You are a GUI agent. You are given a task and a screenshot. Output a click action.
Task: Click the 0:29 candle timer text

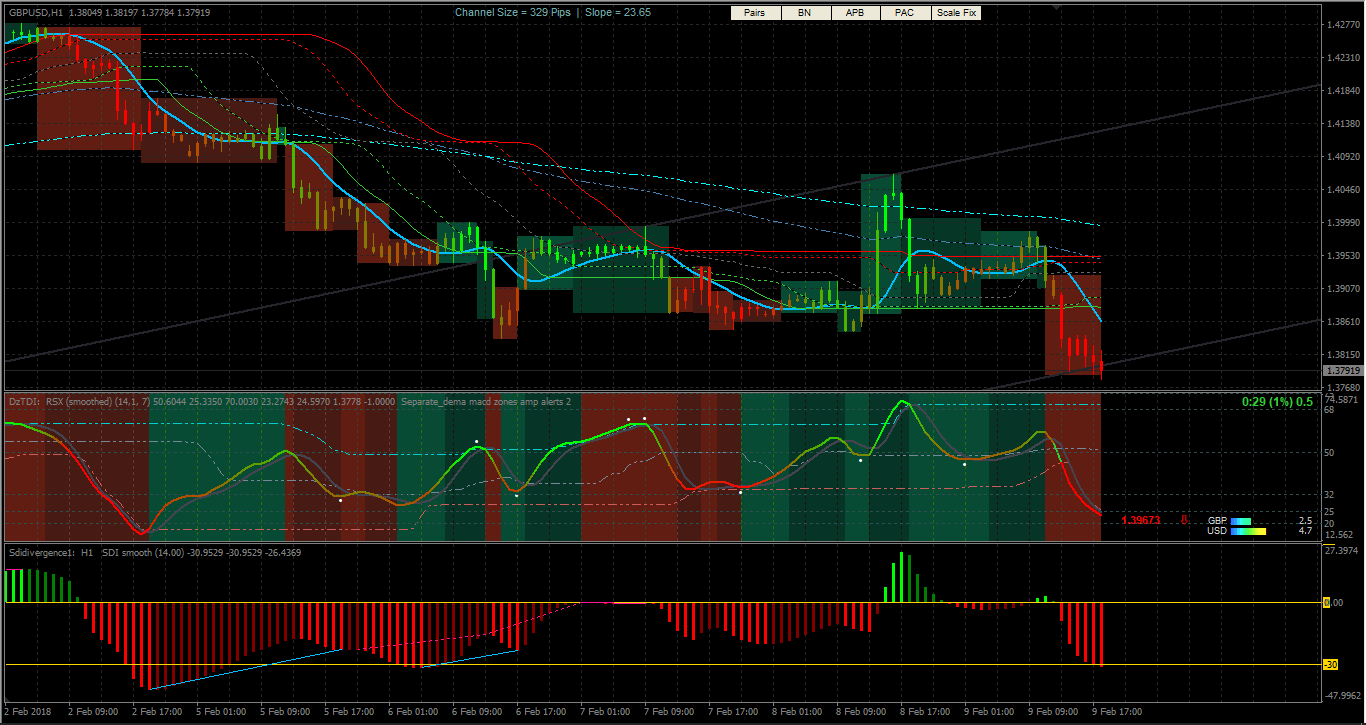click(1277, 401)
